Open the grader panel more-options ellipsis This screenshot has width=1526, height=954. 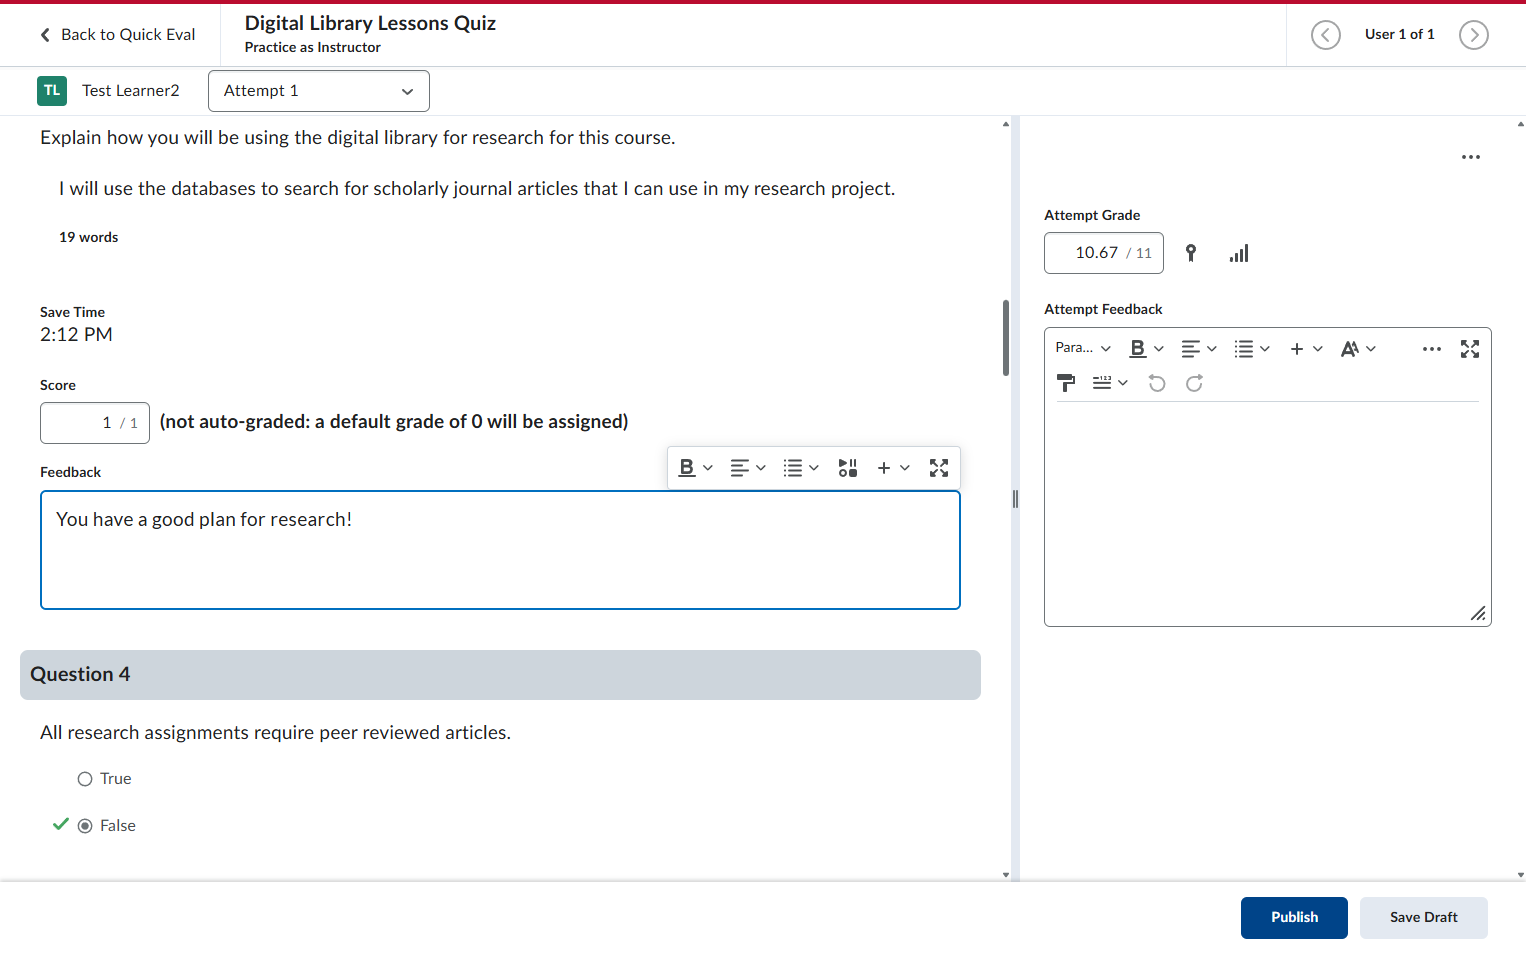1470,157
